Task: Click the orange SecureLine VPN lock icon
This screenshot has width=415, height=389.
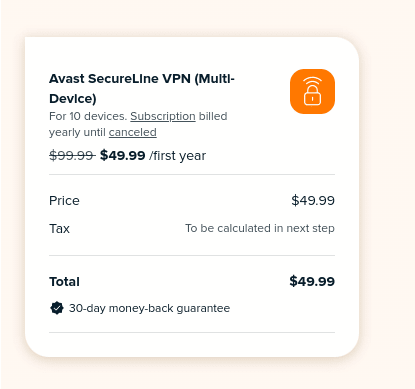Action: click(x=312, y=91)
